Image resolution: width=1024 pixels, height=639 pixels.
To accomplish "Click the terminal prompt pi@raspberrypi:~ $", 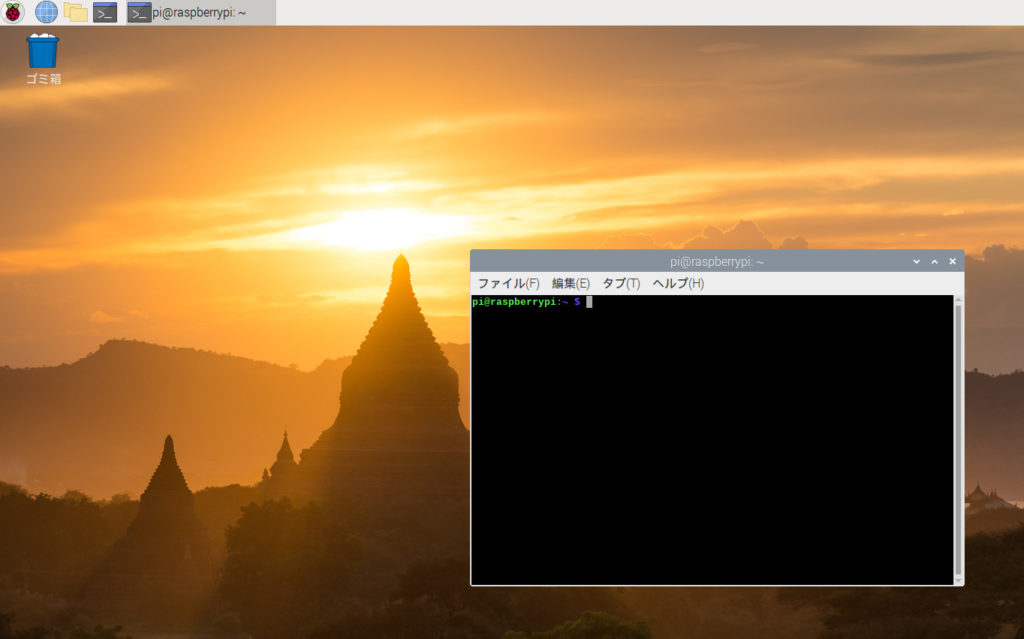I will [x=526, y=302].
